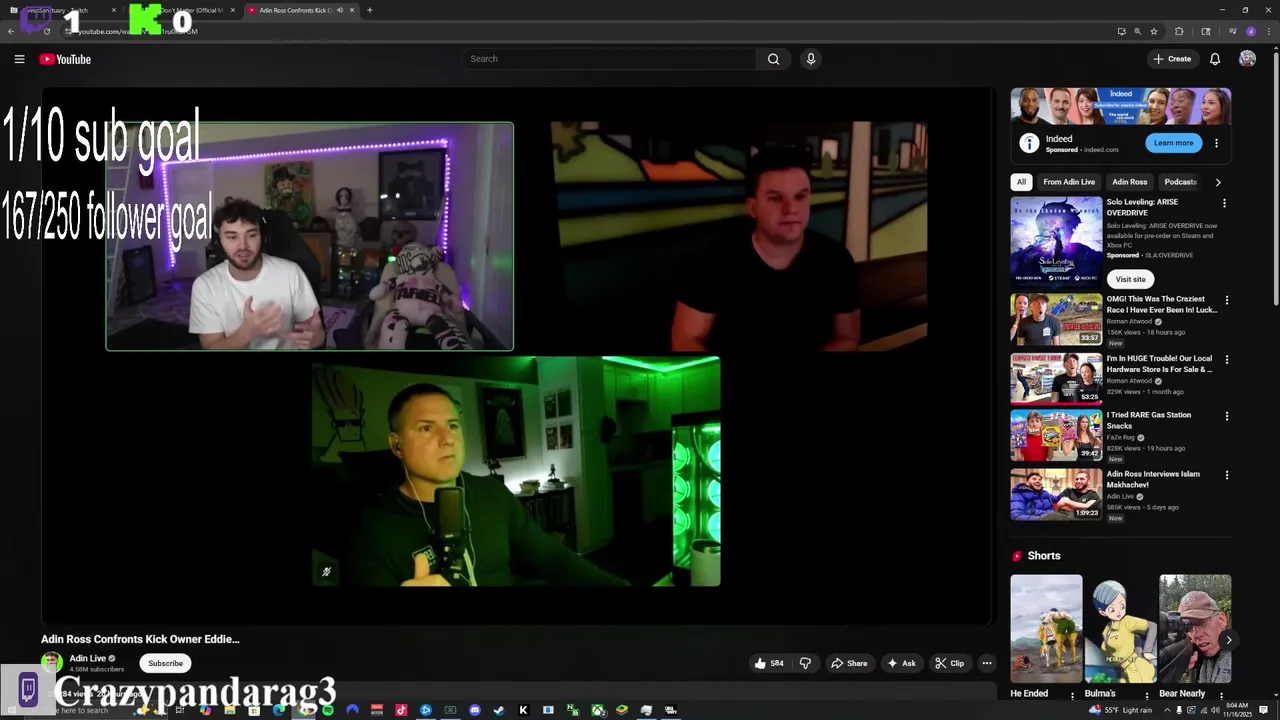This screenshot has height=720, width=1280.
Task: Open the Create menu
Action: point(1172,59)
